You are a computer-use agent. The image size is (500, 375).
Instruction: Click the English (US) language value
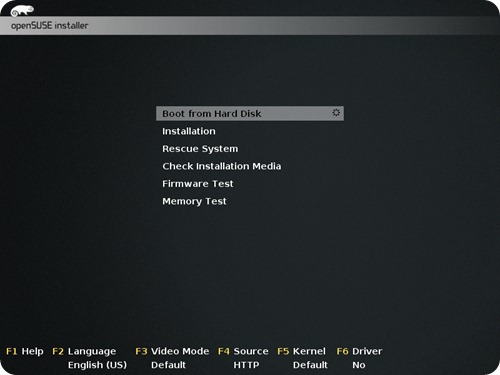pos(97,365)
